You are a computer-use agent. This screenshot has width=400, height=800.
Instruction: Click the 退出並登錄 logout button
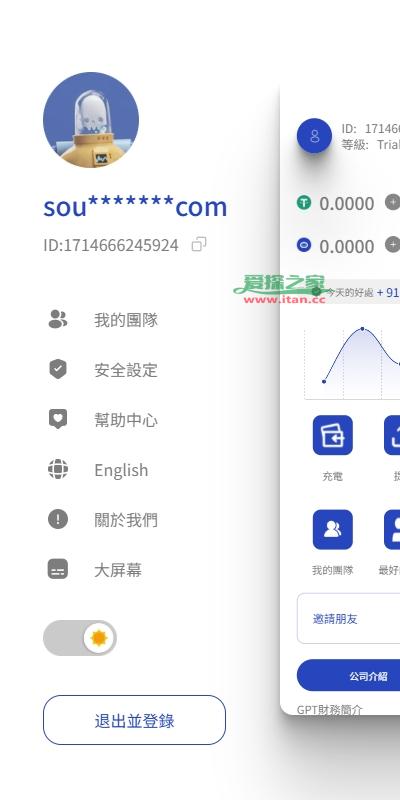click(x=134, y=720)
